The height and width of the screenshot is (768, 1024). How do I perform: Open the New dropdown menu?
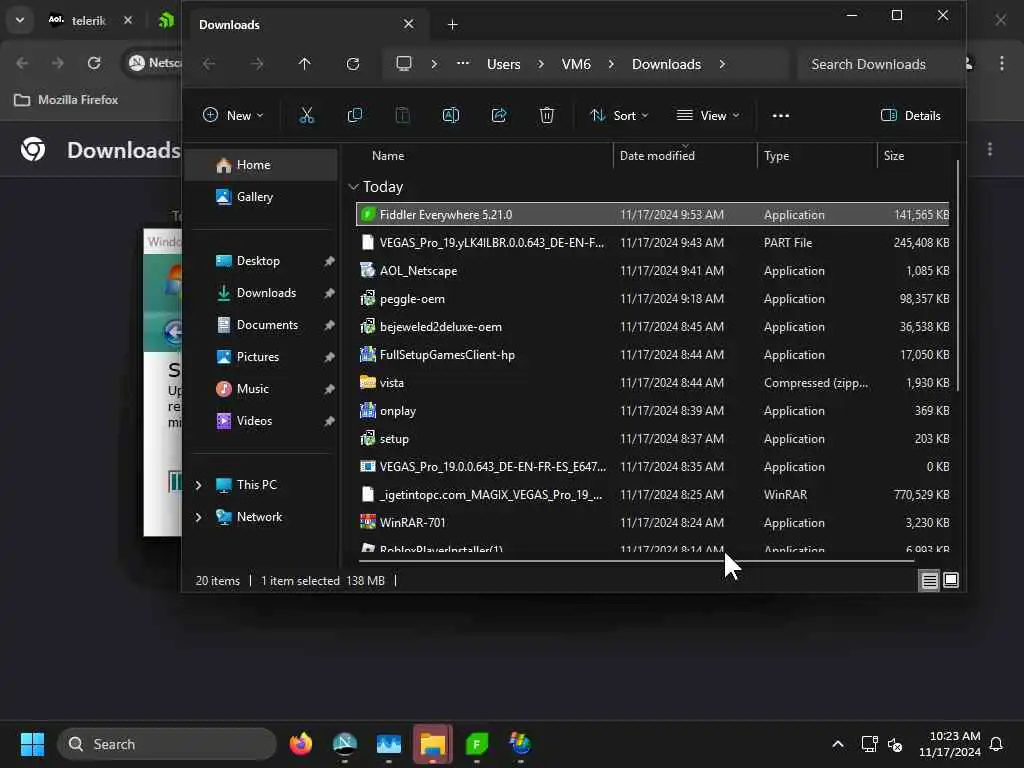[x=233, y=116]
